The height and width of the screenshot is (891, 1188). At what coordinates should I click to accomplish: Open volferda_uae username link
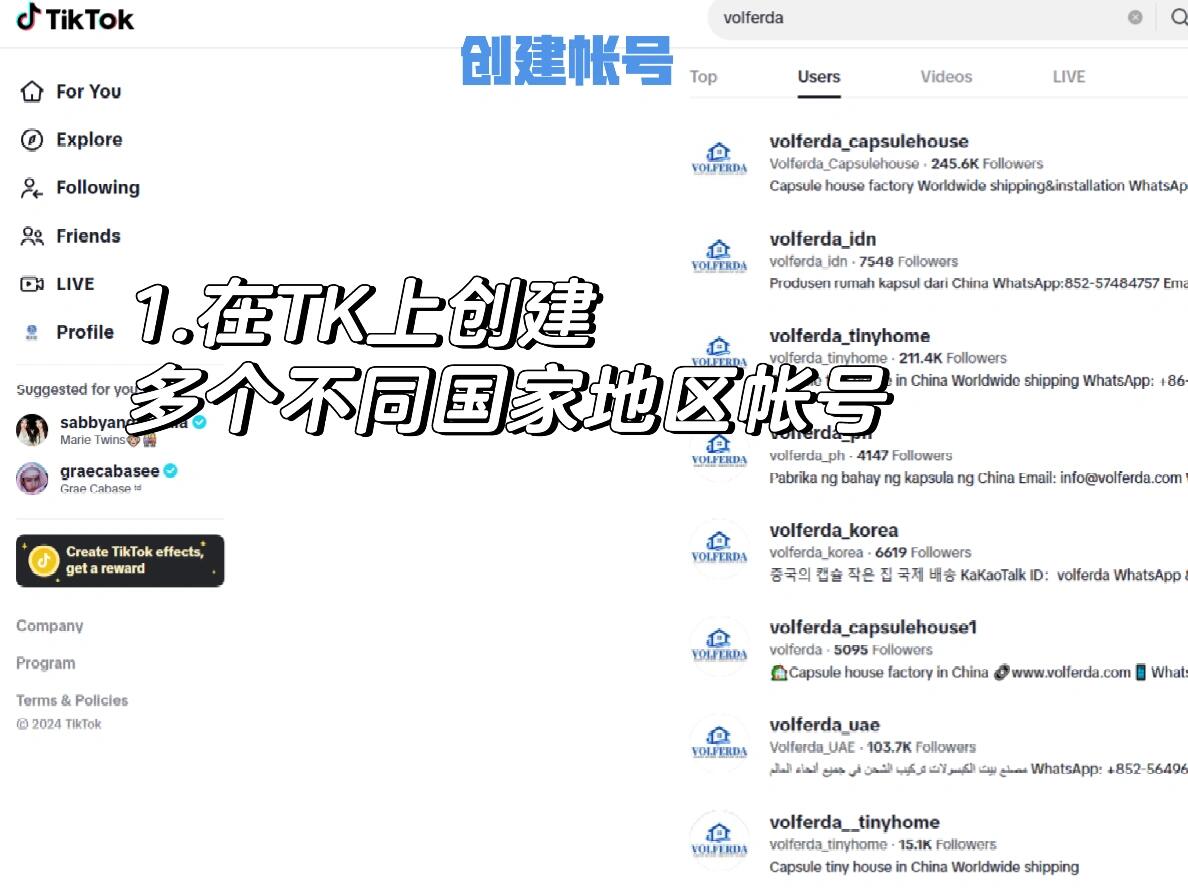click(824, 725)
